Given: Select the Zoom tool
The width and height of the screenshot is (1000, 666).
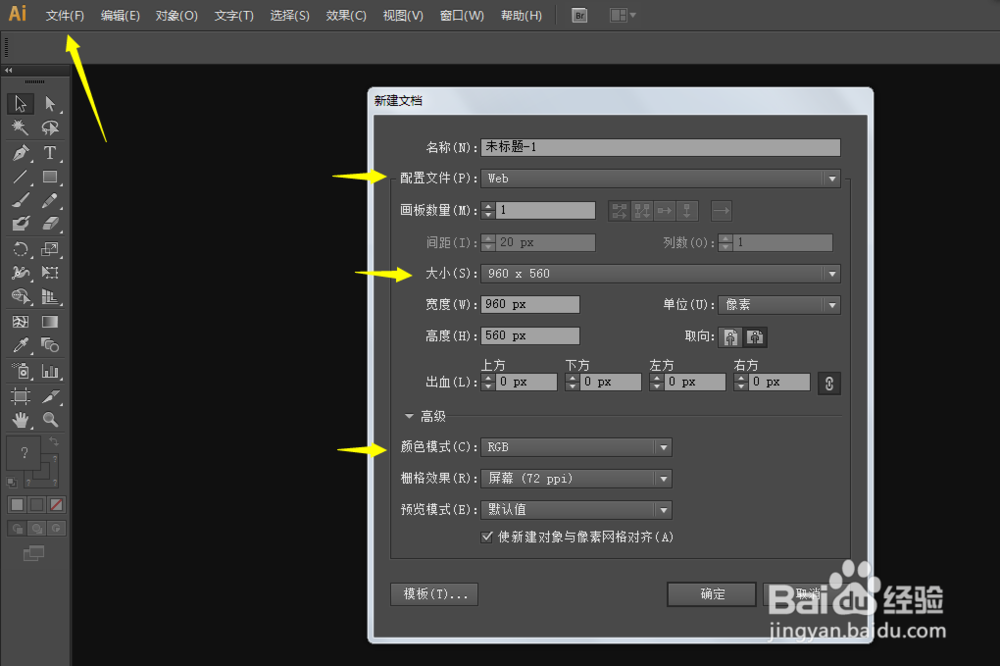Looking at the screenshot, I should [49, 419].
